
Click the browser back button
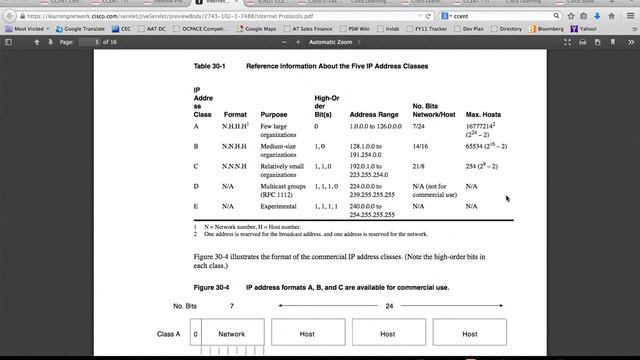9,16
